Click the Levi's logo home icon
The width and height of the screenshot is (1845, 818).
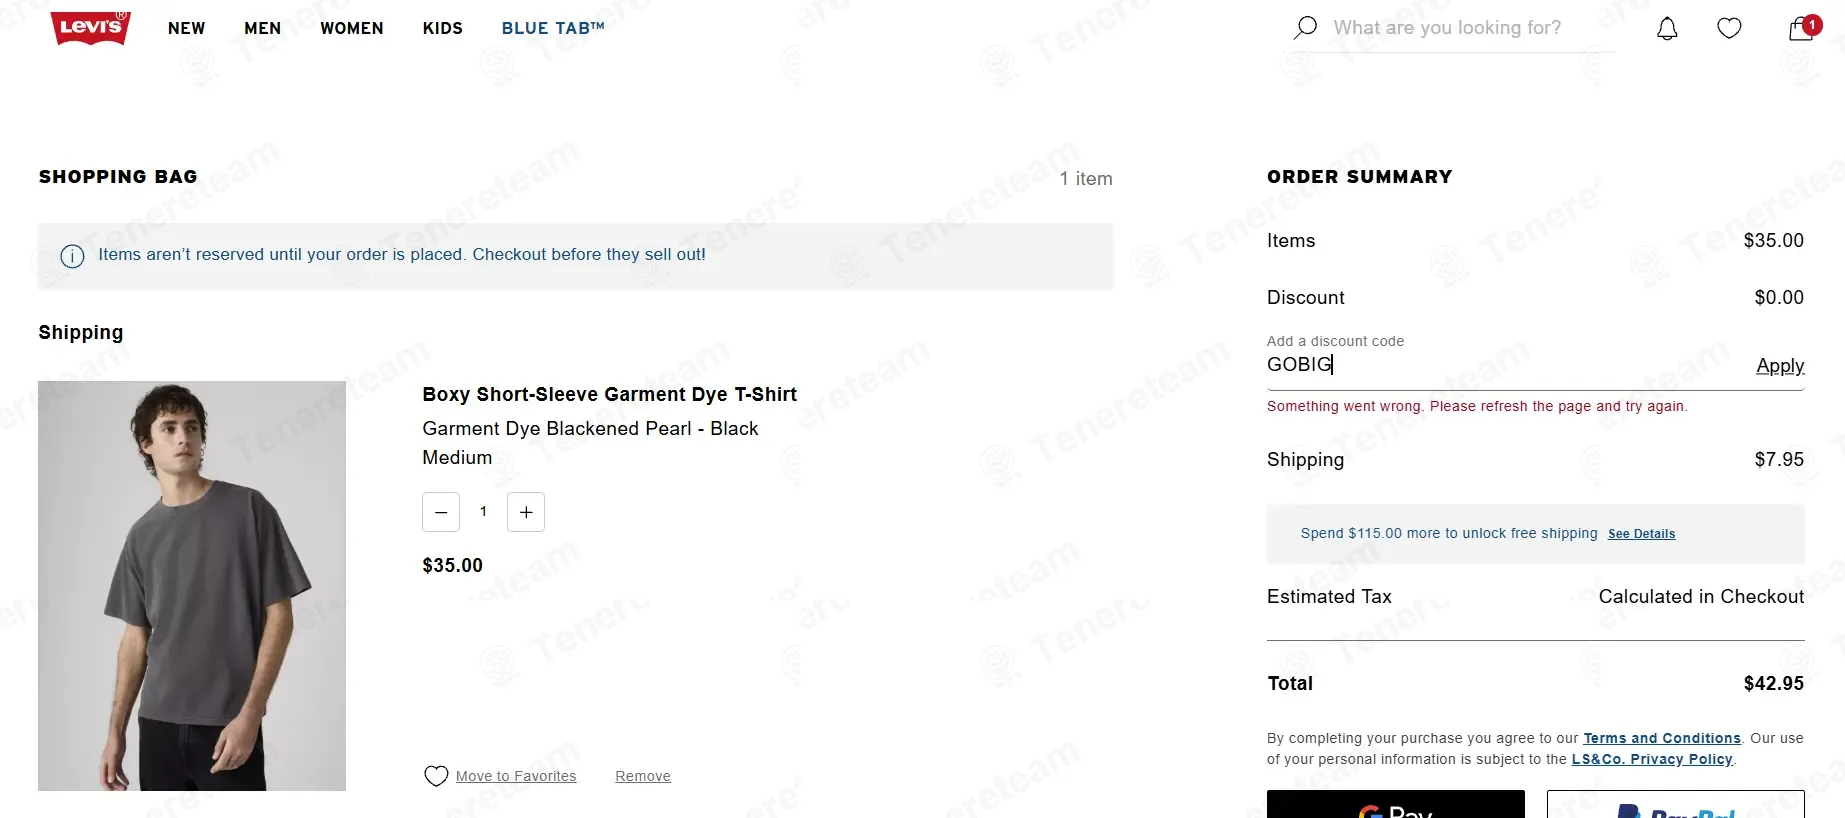coord(91,27)
